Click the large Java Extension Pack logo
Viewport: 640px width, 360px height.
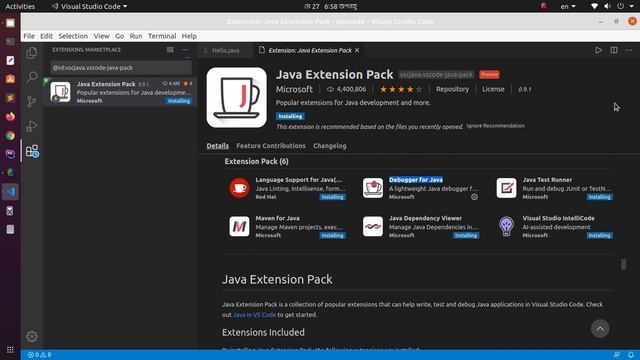(x=237, y=98)
